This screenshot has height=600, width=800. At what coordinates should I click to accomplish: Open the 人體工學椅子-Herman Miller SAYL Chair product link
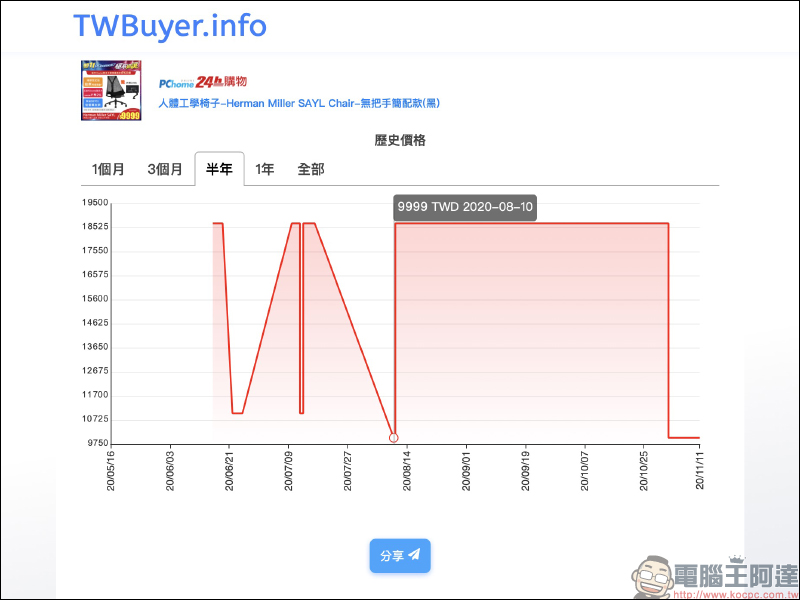(299, 104)
